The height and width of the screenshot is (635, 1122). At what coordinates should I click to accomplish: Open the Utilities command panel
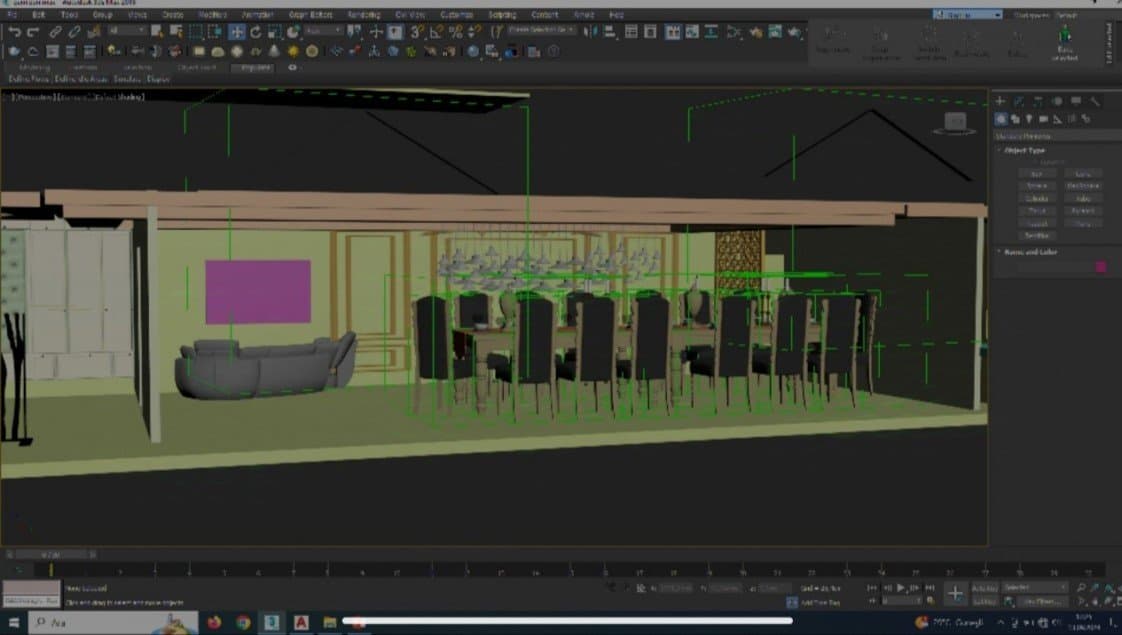1095,102
